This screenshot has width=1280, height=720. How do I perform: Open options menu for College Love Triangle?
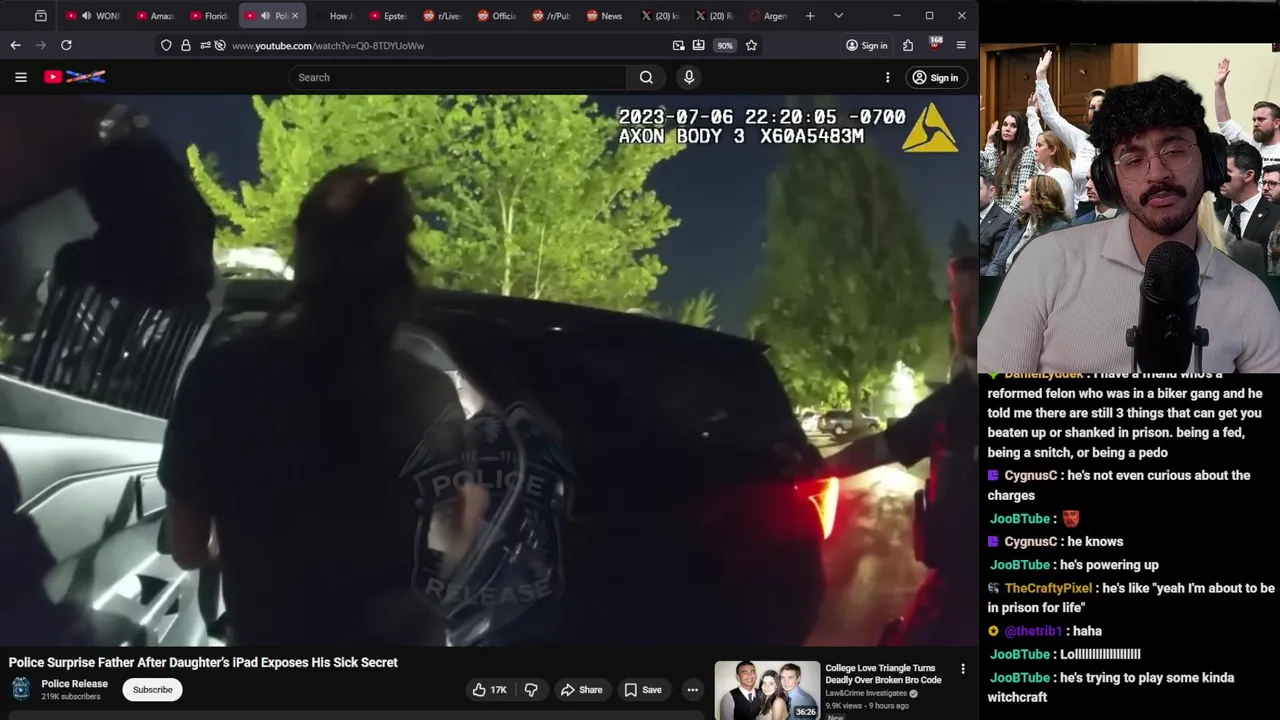pyautogui.click(x=963, y=669)
